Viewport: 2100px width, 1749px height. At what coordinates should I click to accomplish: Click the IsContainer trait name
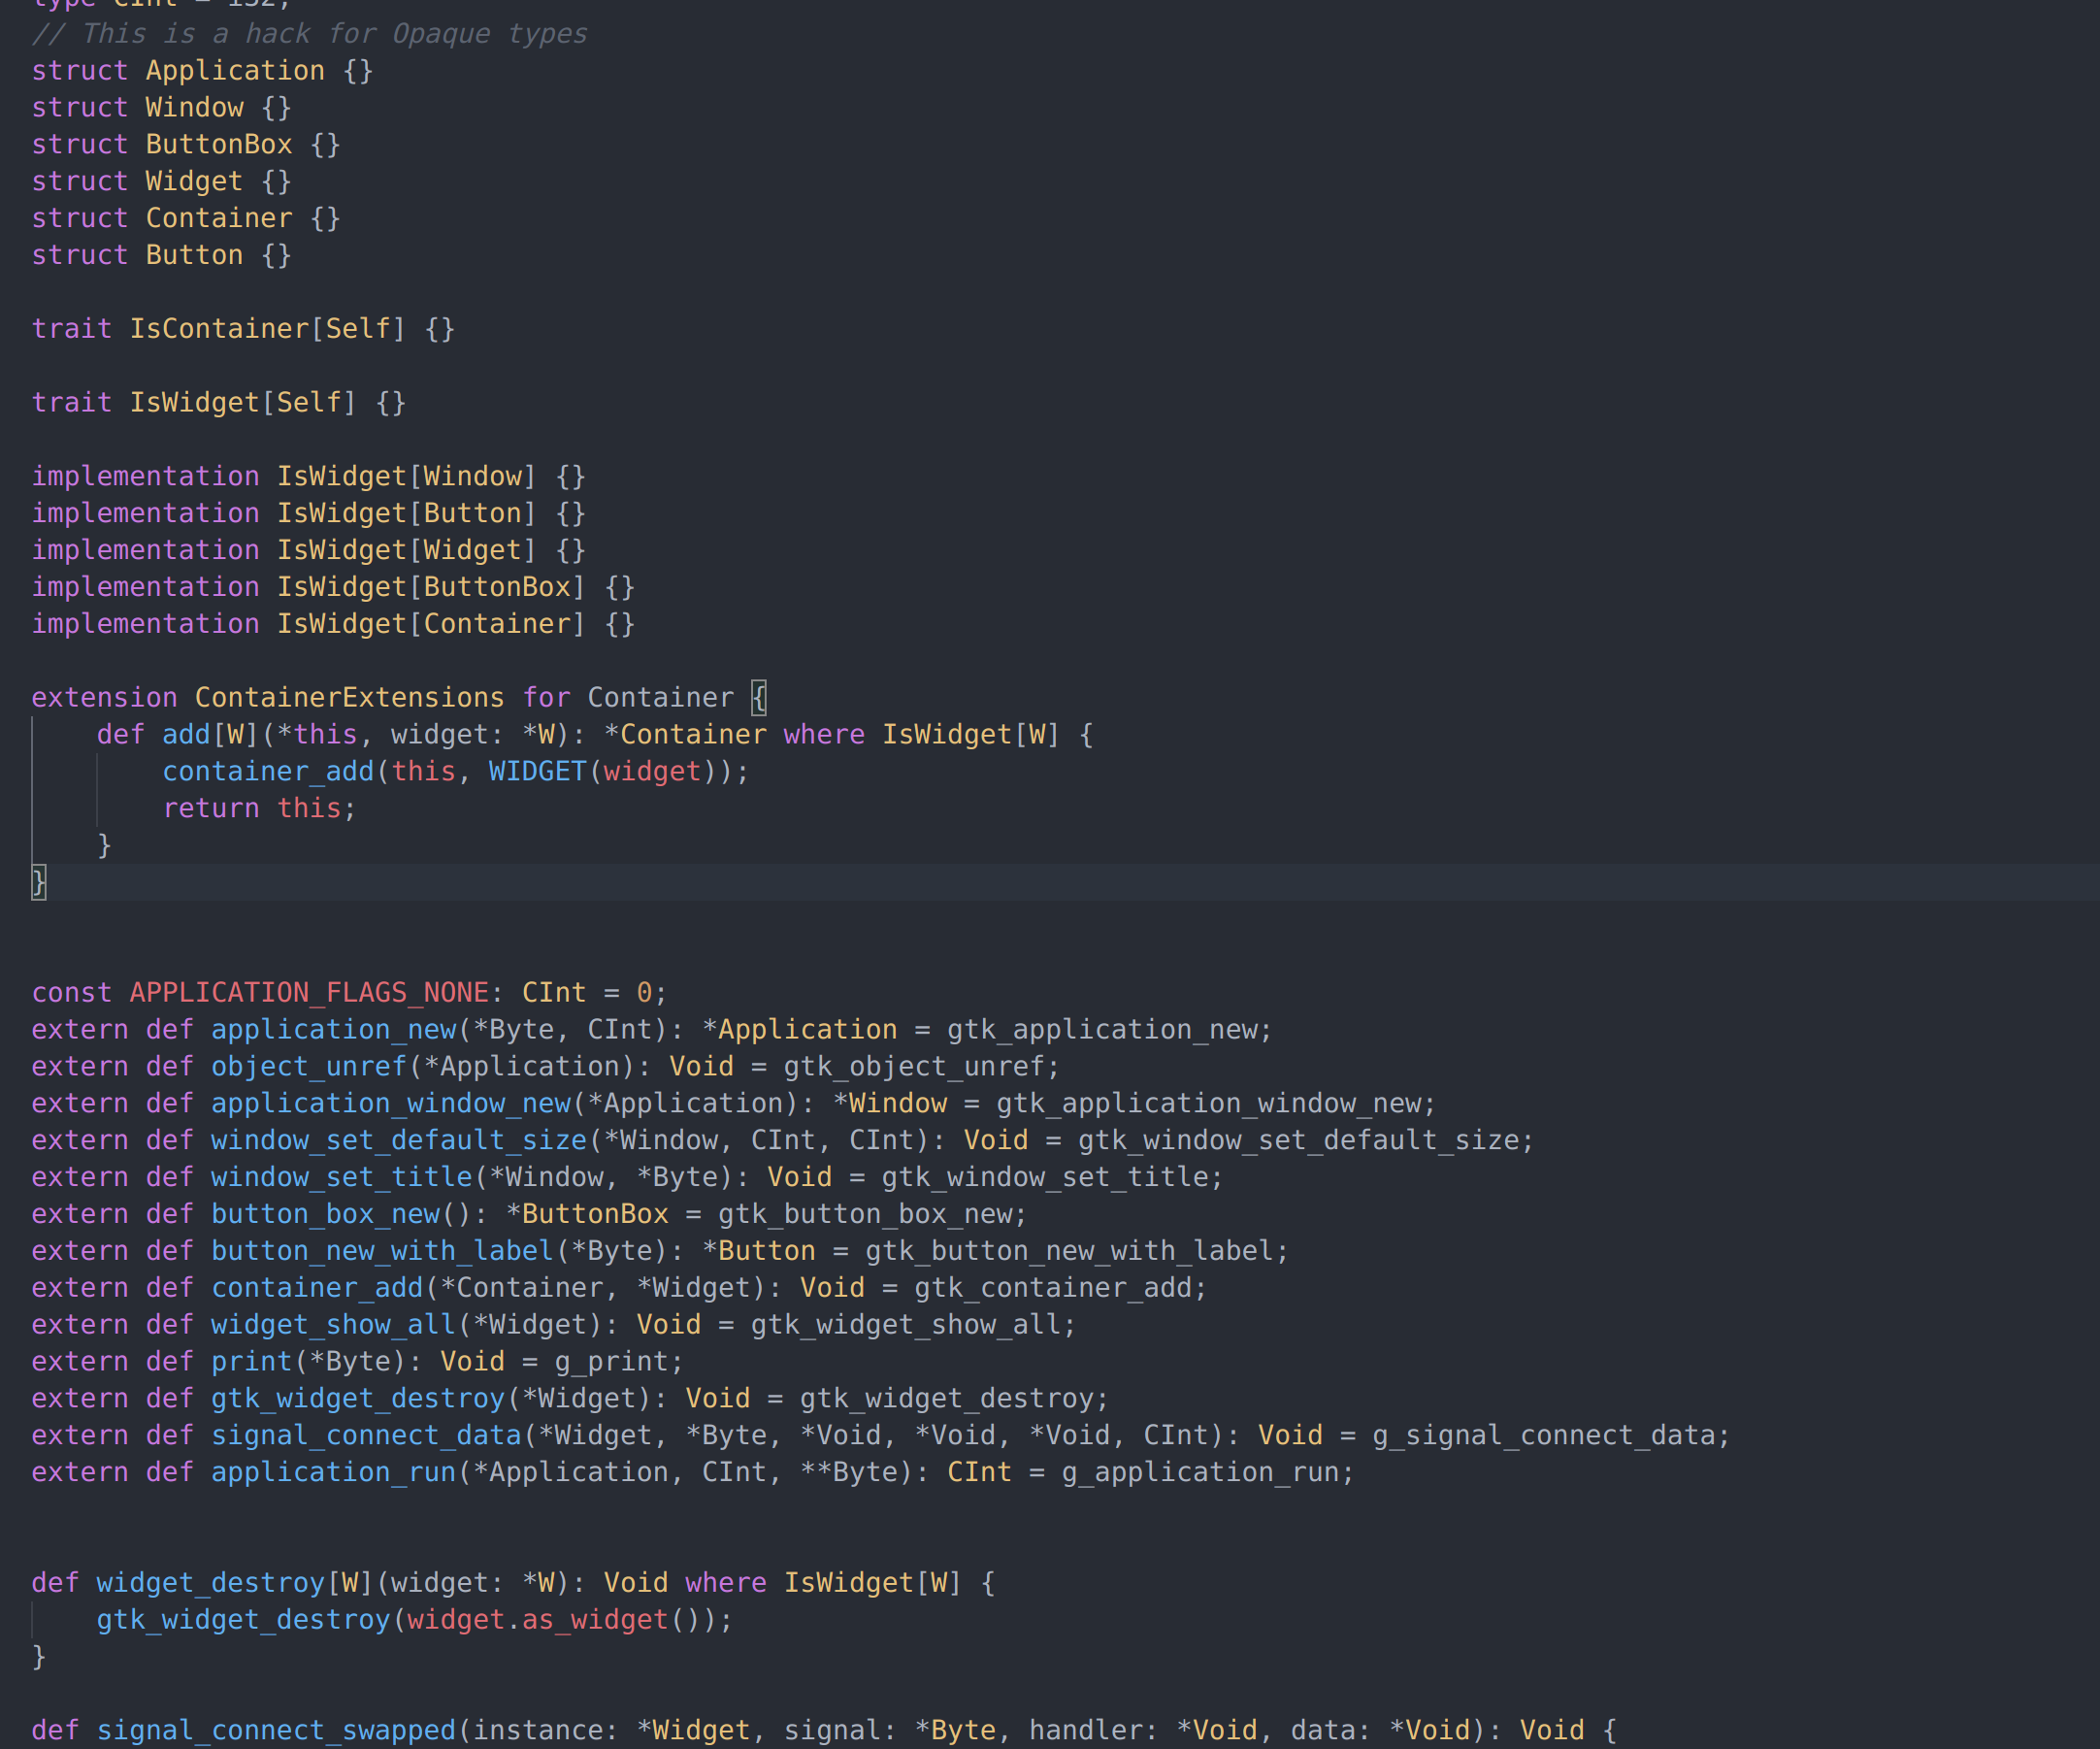(219, 329)
